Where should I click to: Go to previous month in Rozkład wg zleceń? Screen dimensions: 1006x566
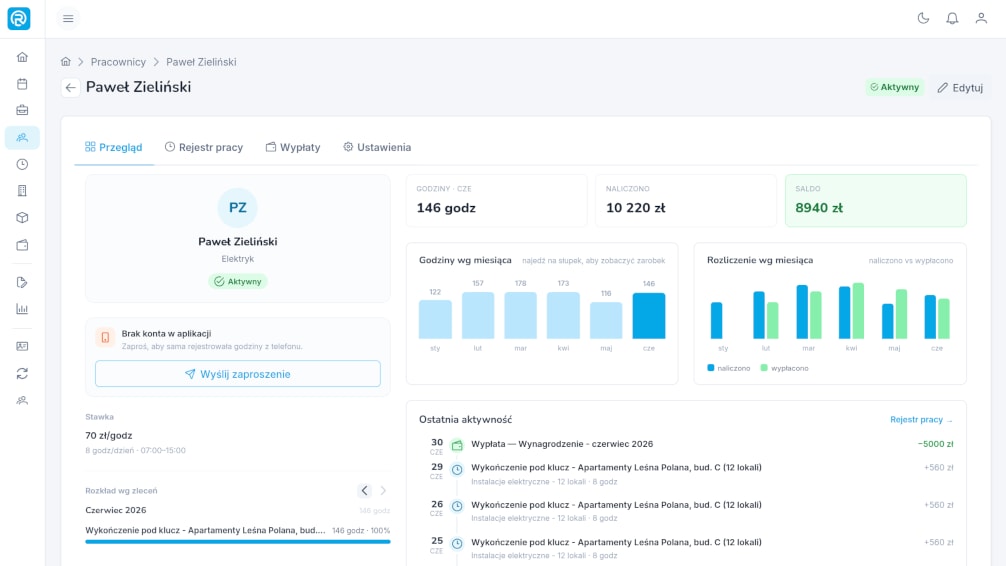[364, 491]
